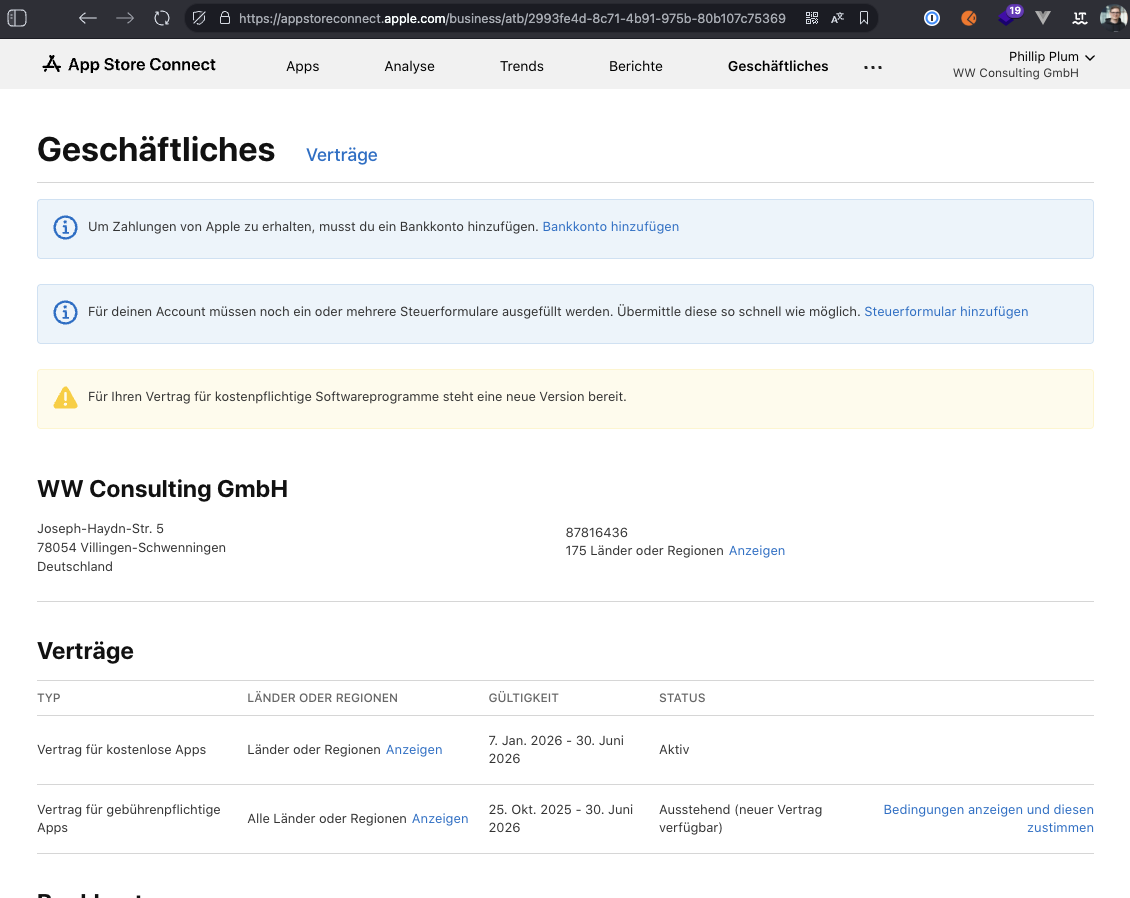
Task: Reload the App Store Connect page
Action: [x=162, y=18]
